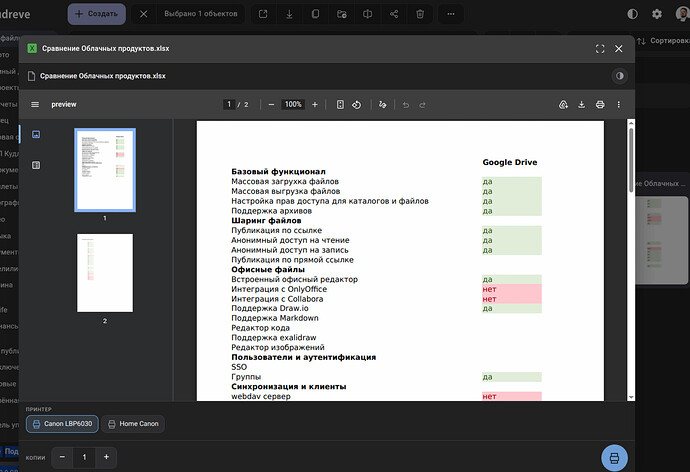Open Cloudreve settings gear
The width and height of the screenshot is (690, 472).
[x=657, y=14]
